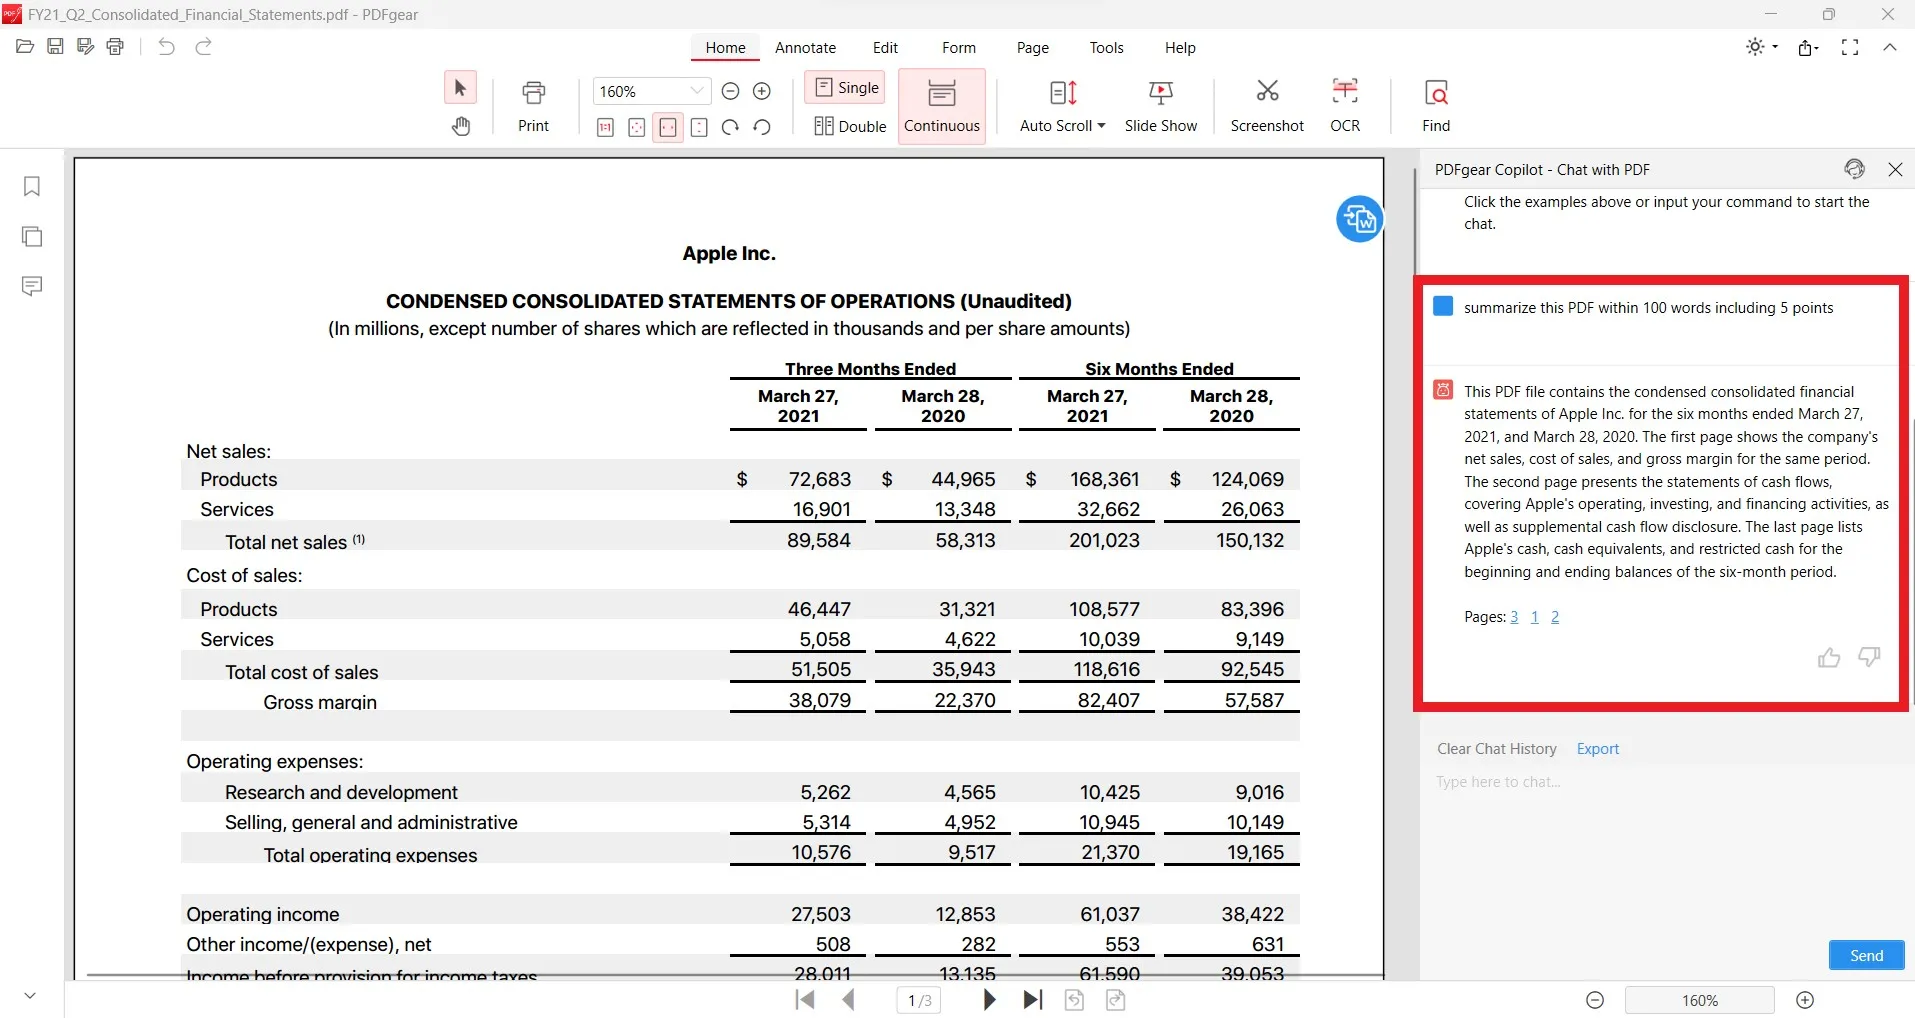Image resolution: width=1915 pixels, height=1018 pixels.
Task: Open the Find tool
Action: (1436, 106)
